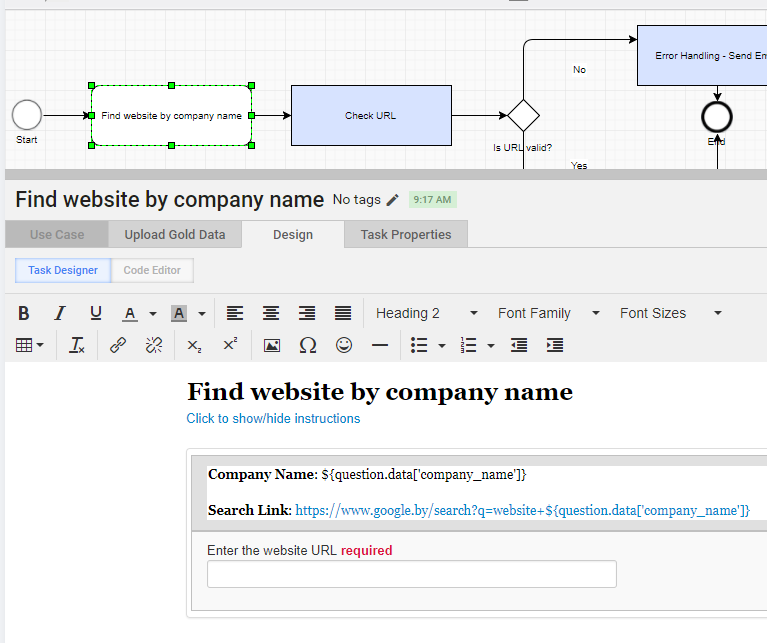Justify text alignment
The image size is (767, 643).
343,313
